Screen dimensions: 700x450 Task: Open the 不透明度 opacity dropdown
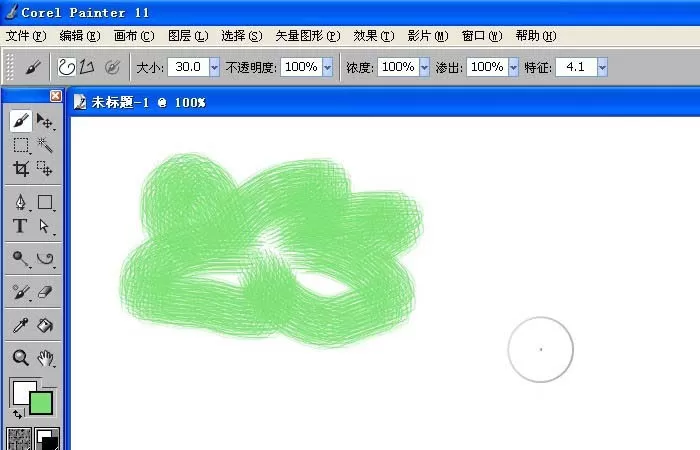[x=327, y=67]
